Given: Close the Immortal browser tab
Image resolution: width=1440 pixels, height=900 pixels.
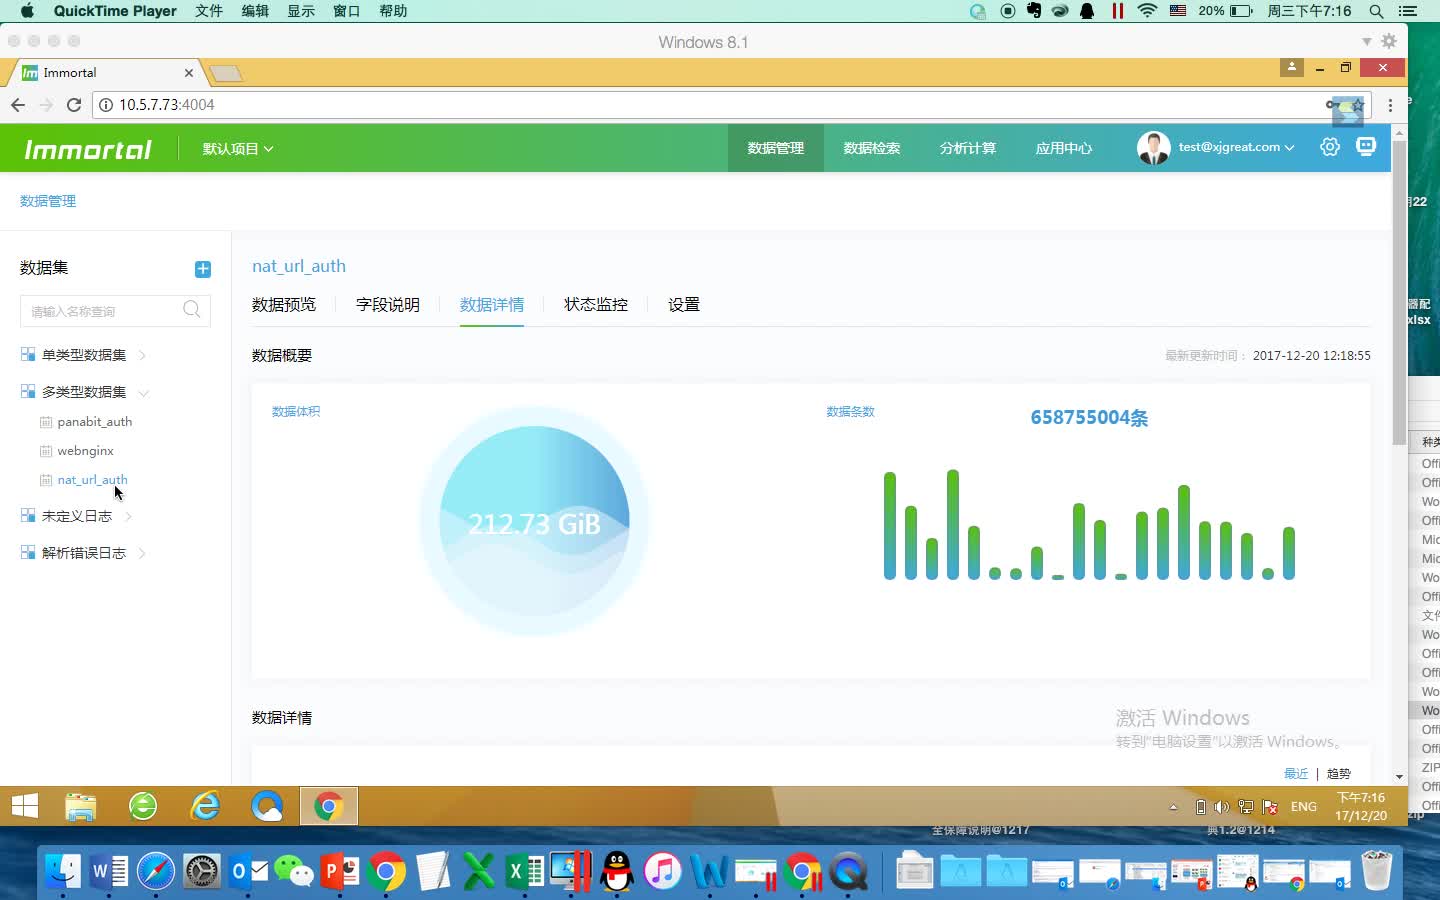Looking at the screenshot, I should [x=189, y=73].
